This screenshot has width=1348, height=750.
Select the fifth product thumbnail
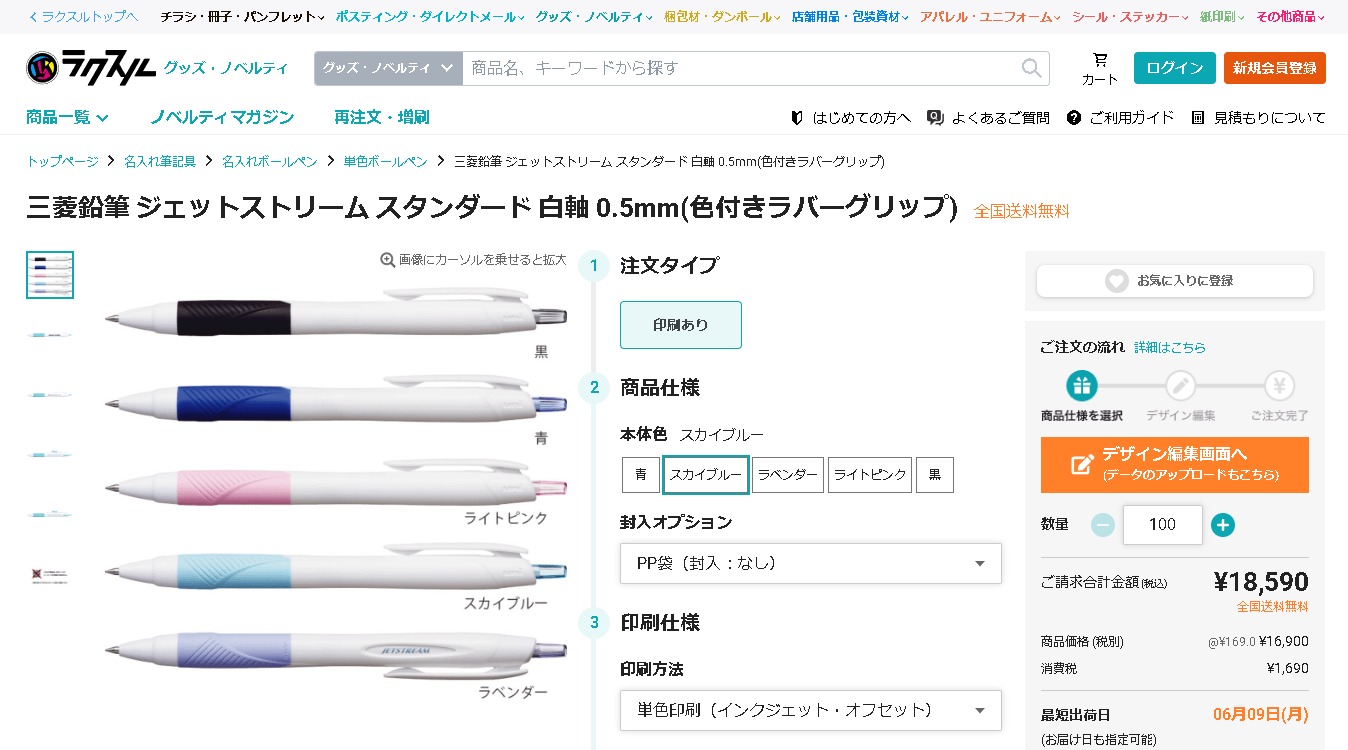[50, 515]
